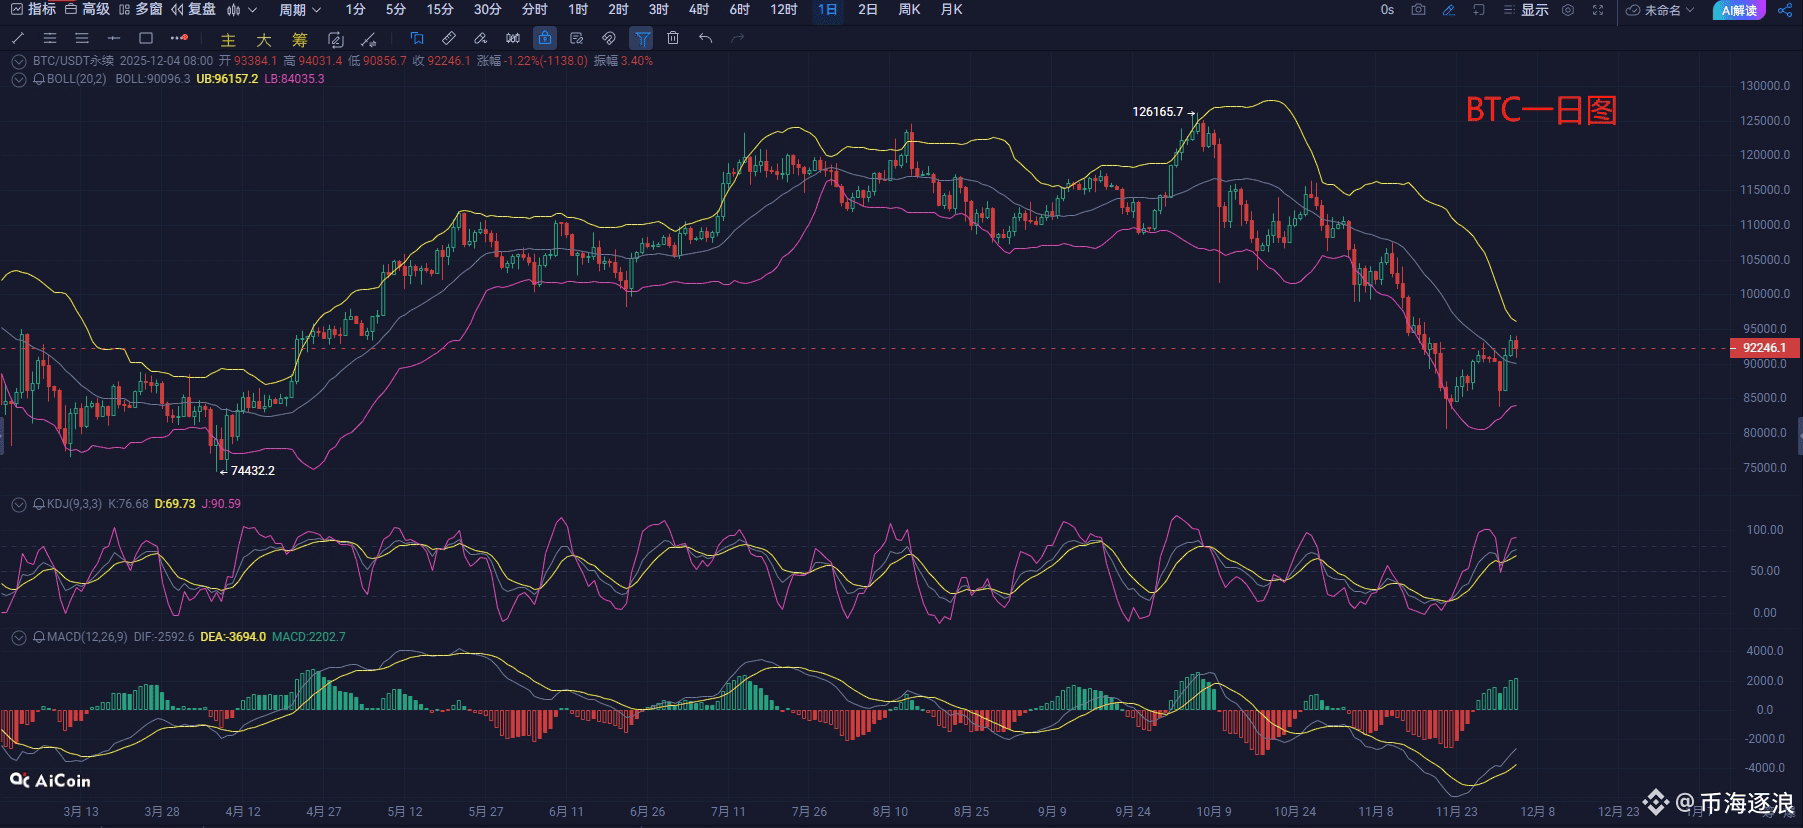
Task: Open the 指标 indicators button
Action: pyautogui.click(x=33, y=10)
